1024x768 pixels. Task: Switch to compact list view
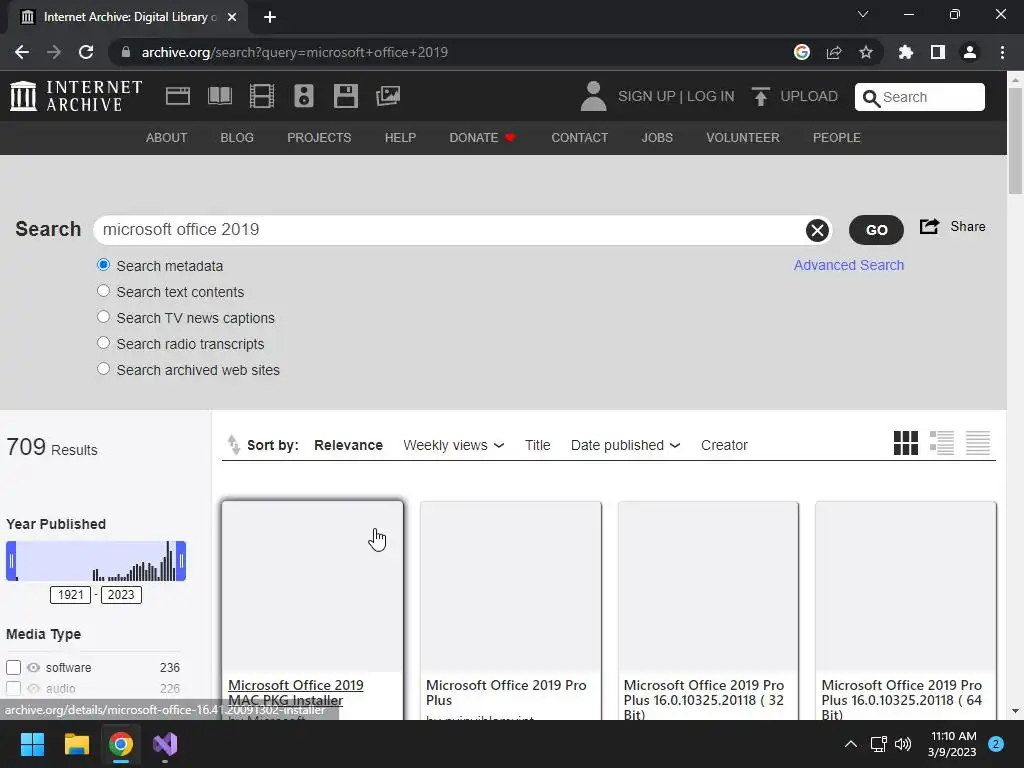[x=978, y=443]
